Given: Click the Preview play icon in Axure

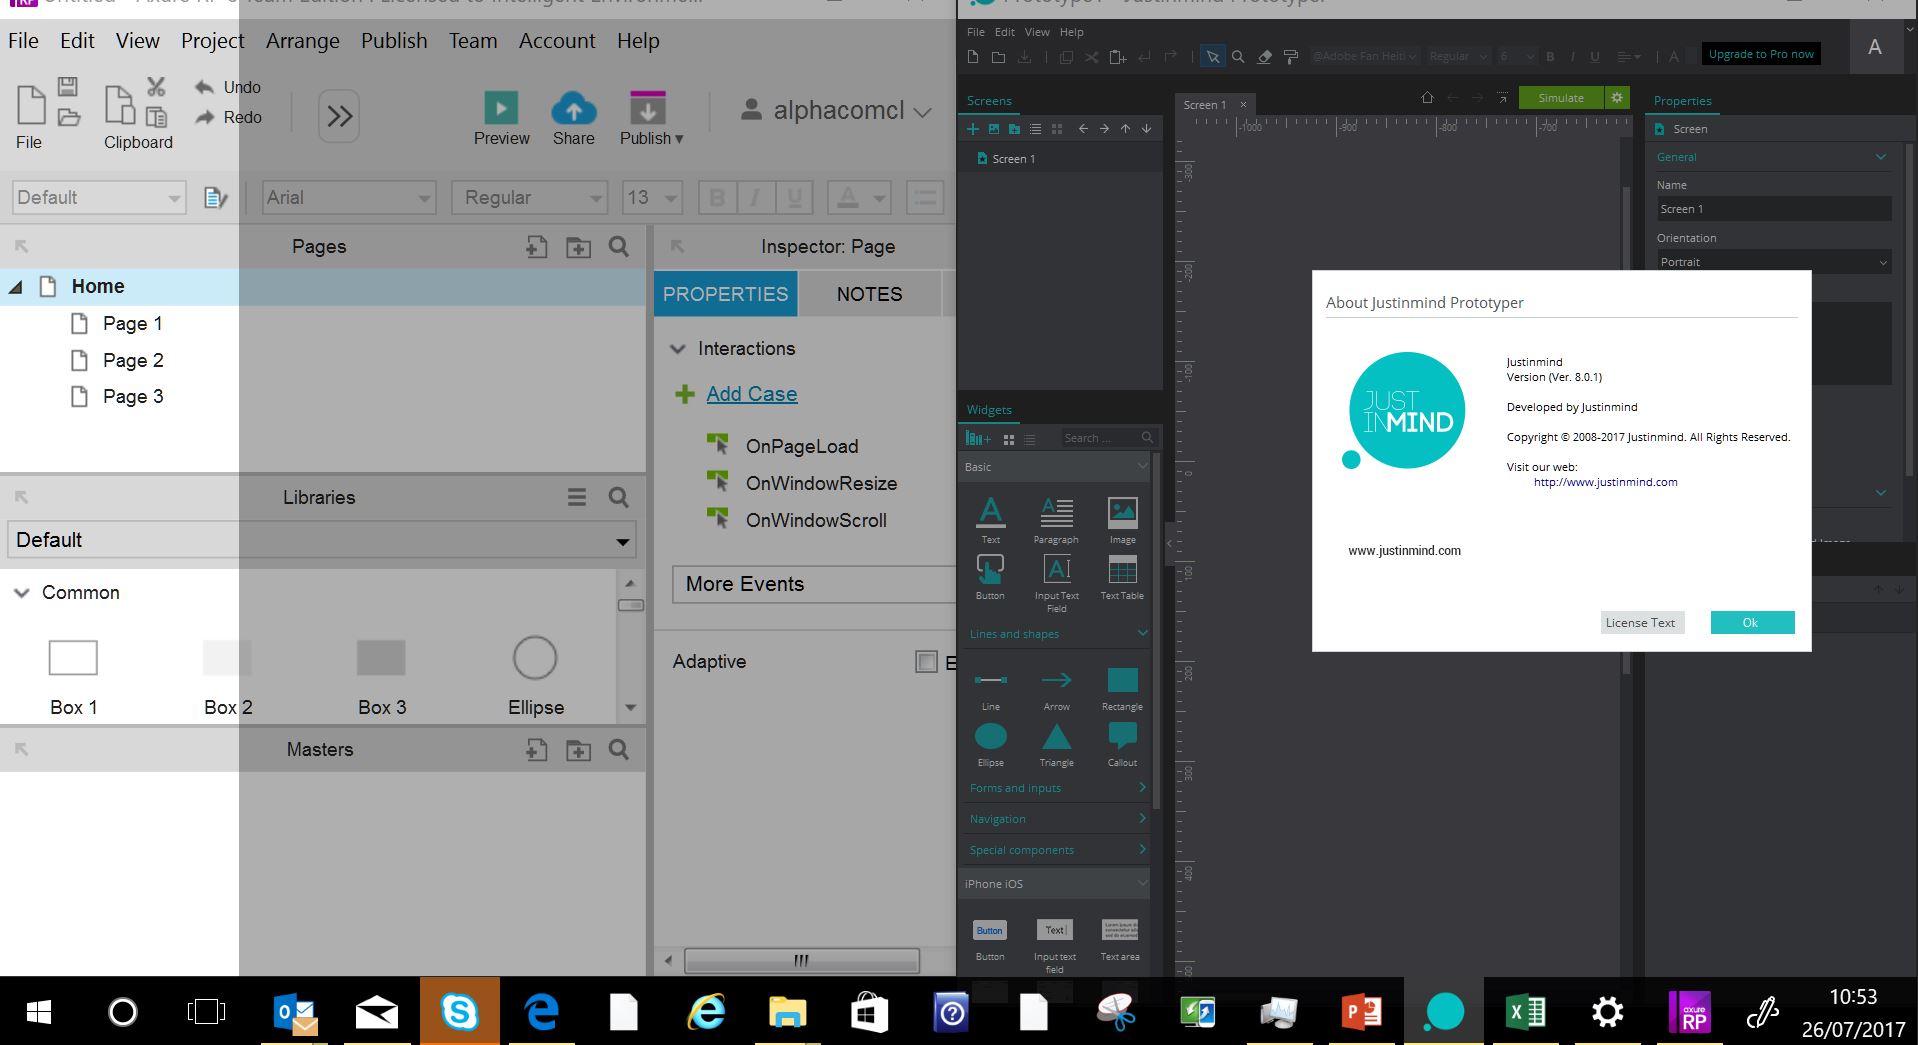Looking at the screenshot, I should (x=501, y=108).
